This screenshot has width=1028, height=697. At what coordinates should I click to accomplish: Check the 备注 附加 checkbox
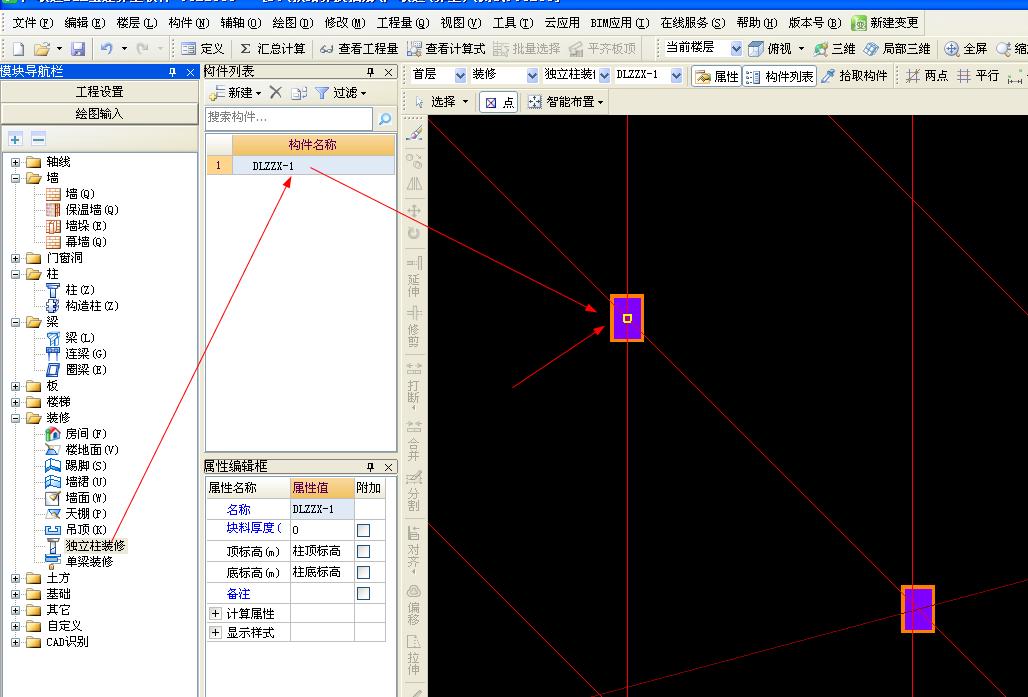point(363,593)
